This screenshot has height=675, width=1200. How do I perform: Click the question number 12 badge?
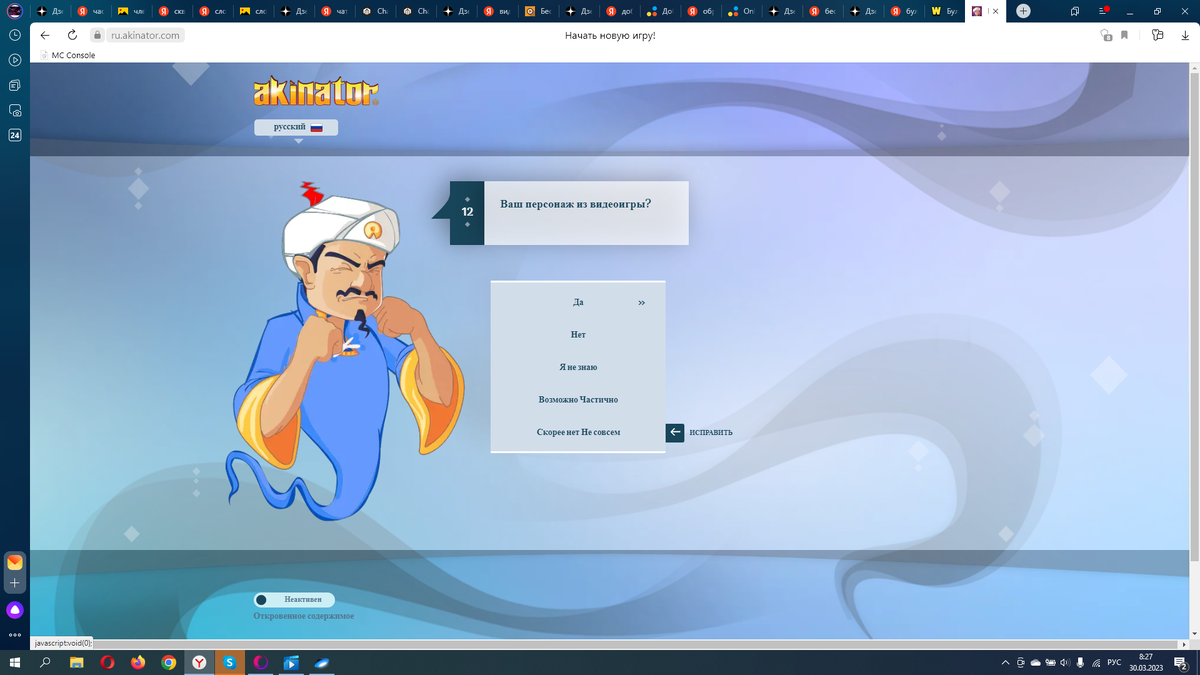click(x=467, y=212)
